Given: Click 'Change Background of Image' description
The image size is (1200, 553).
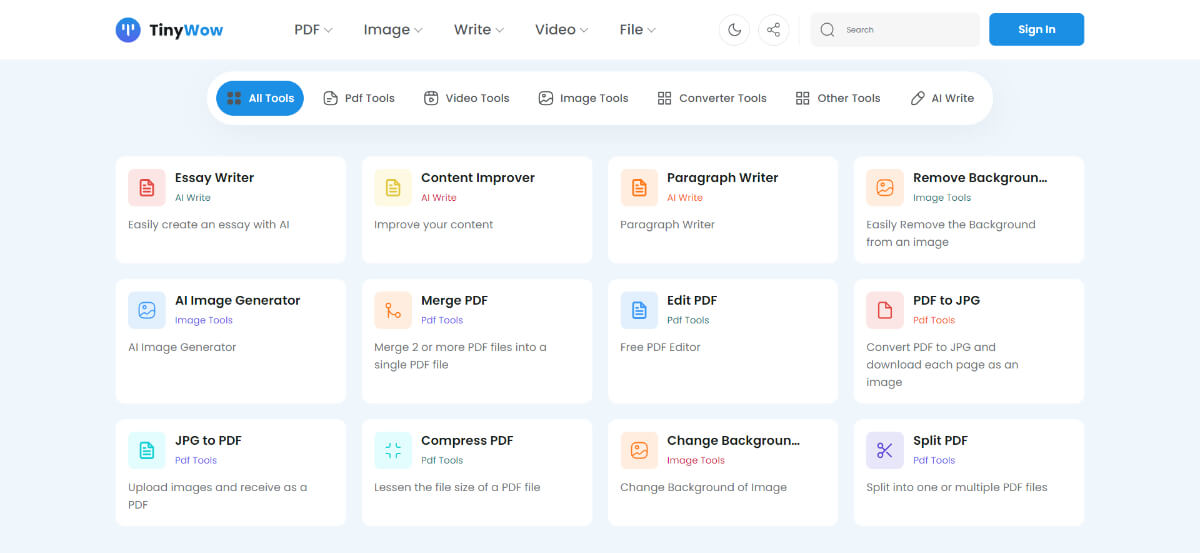Looking at the screenshot, I should point(703,487).
